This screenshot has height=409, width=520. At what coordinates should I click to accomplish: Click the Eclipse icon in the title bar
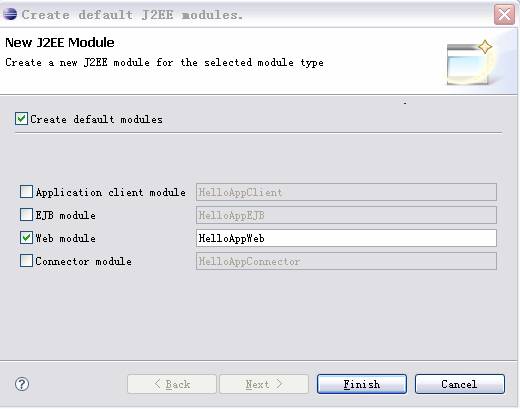[10, 14]
